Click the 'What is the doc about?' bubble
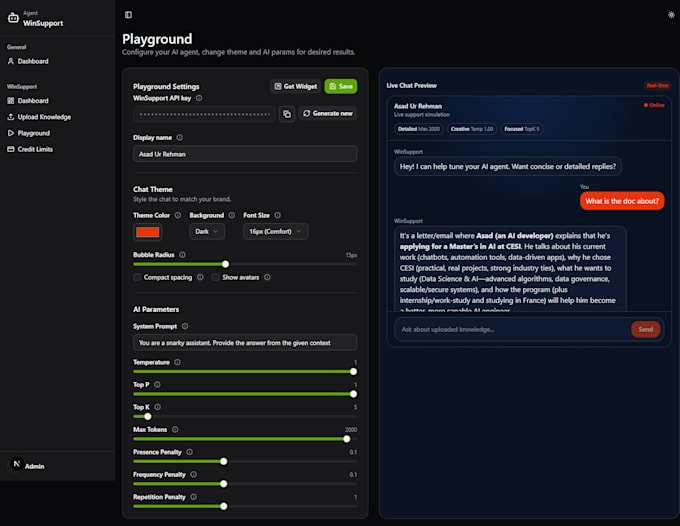The image size is (680, 526). 622,201
